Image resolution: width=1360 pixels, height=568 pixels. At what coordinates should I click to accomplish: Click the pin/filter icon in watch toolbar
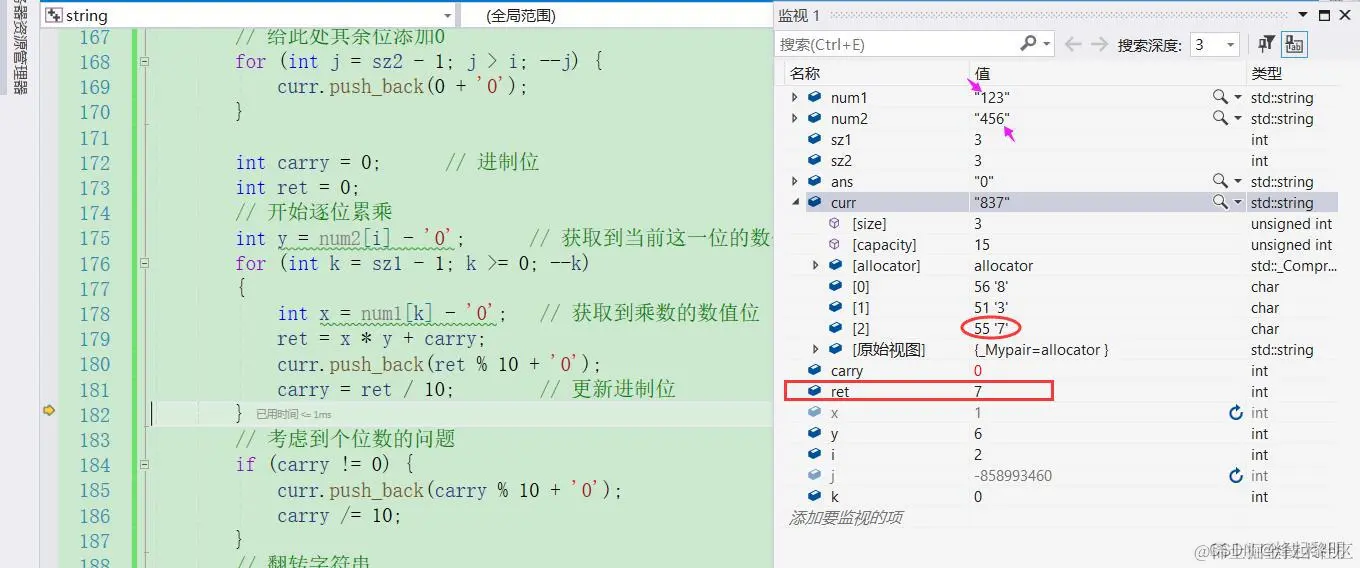click(1267, 44)
